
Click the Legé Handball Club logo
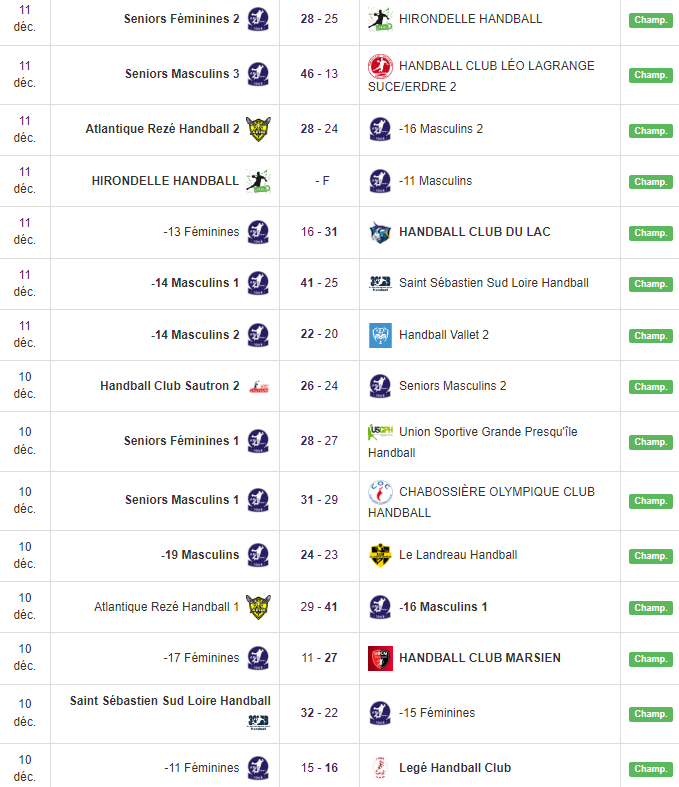379,768
